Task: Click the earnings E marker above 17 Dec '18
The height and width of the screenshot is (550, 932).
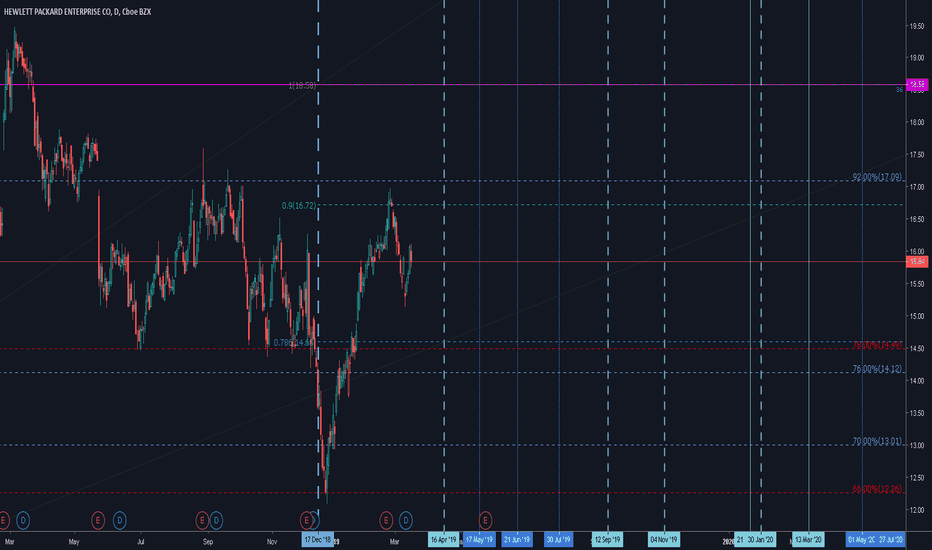Action: (x=307, y=521)
